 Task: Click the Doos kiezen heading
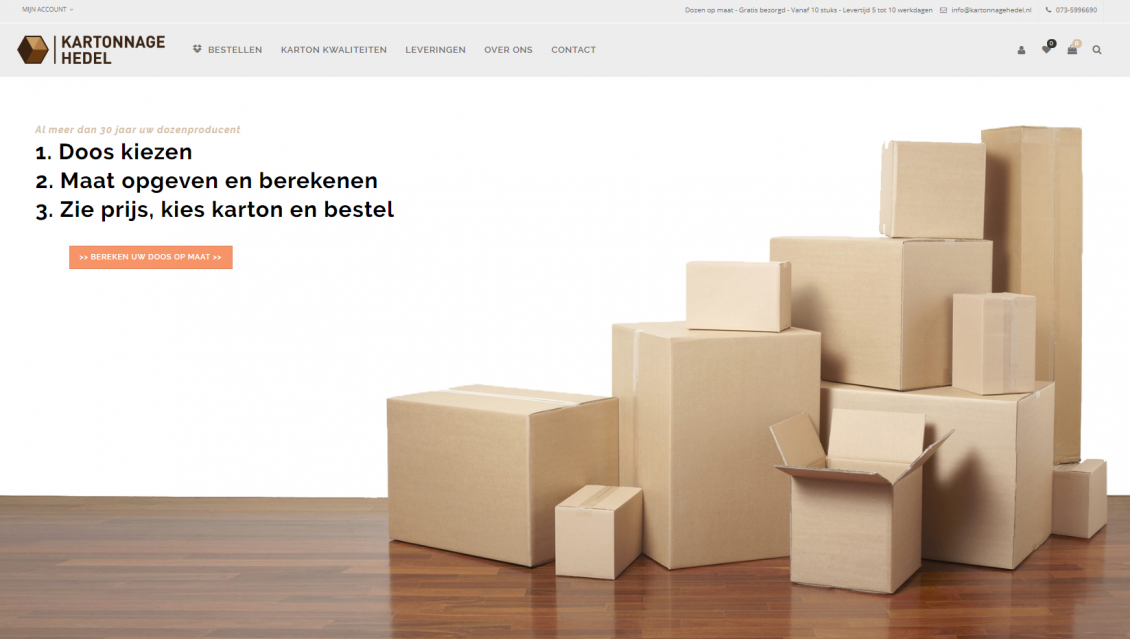click(114, 152)
